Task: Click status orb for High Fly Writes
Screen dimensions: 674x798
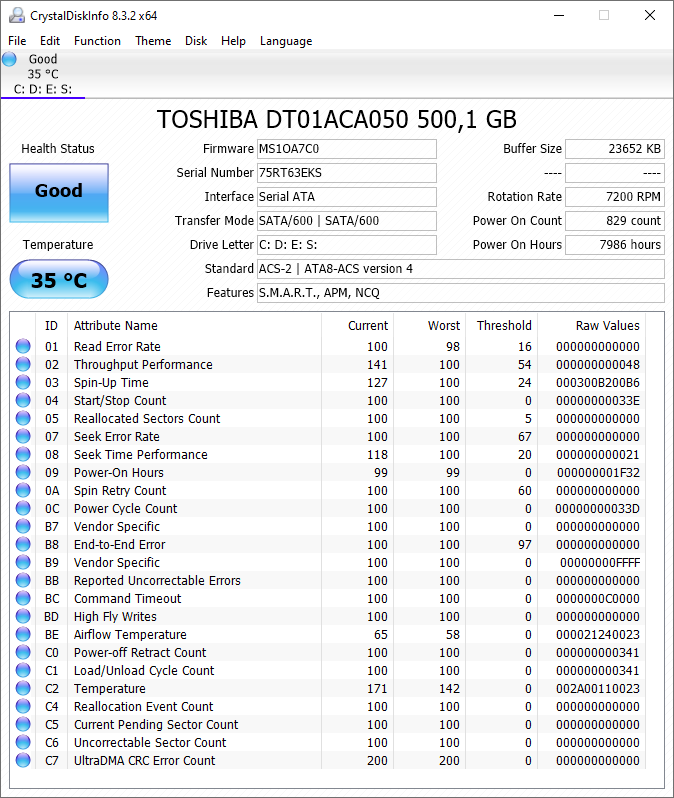Action: (x=23, y=616)
